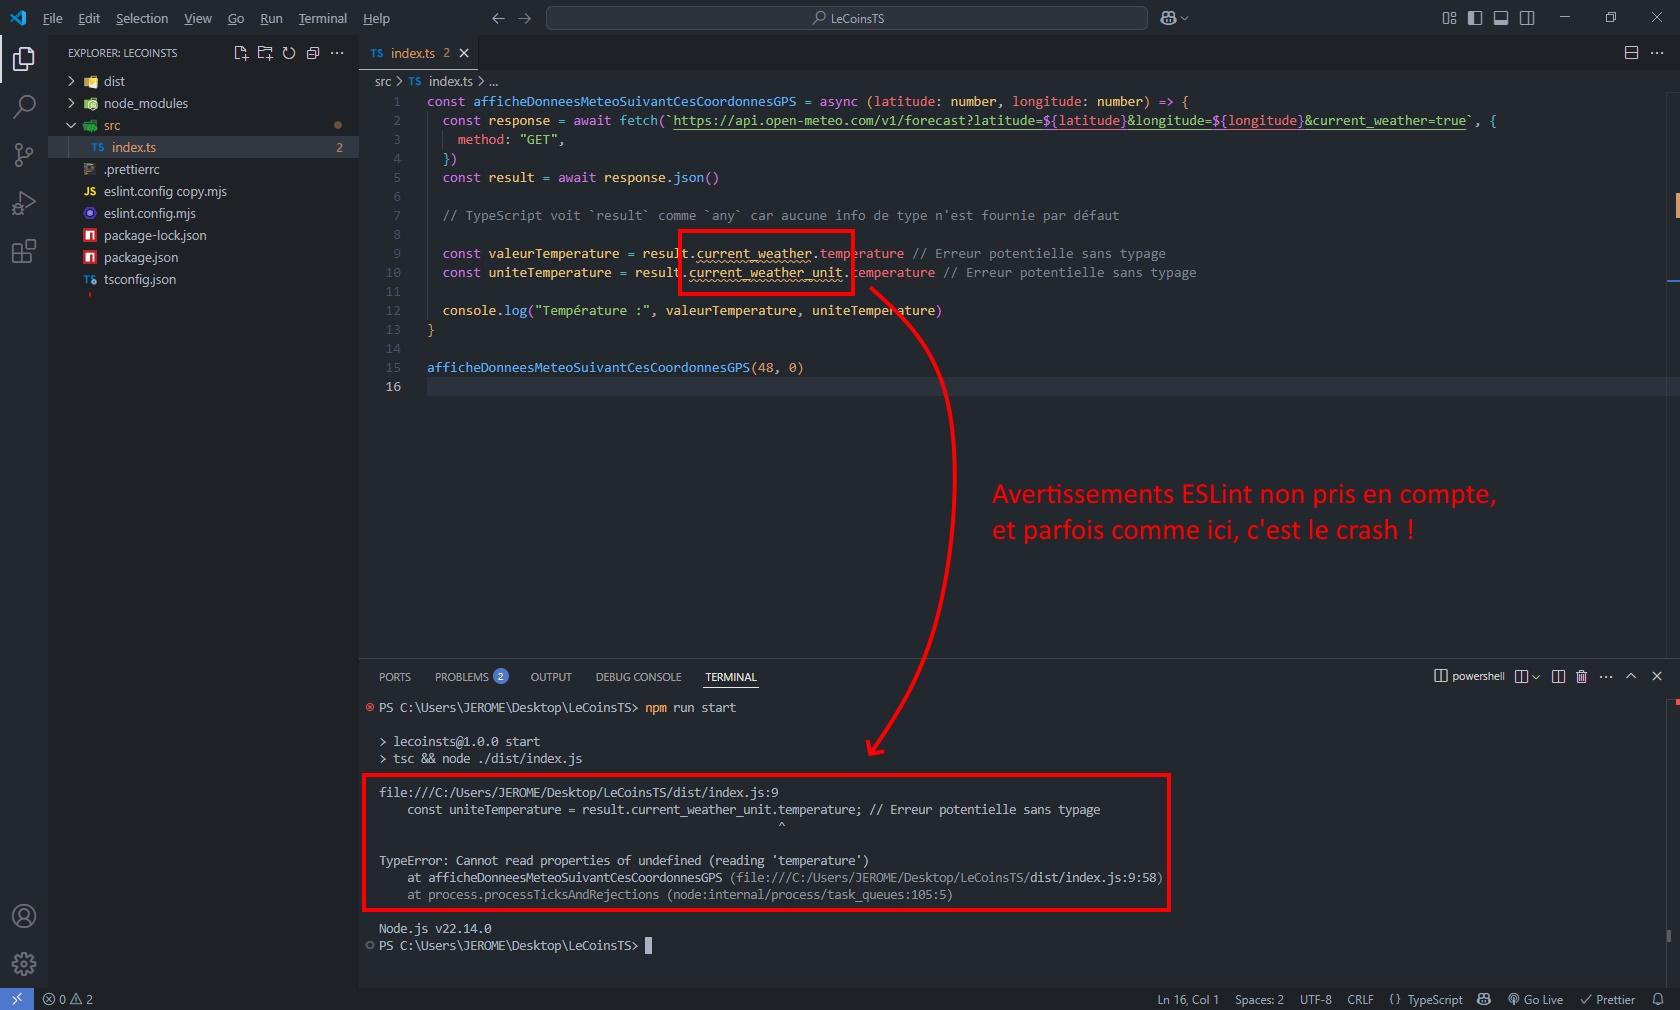Toggle the bottom panel visibility
Viewport: 1680px width, 1010px height.
[1501, 18]
